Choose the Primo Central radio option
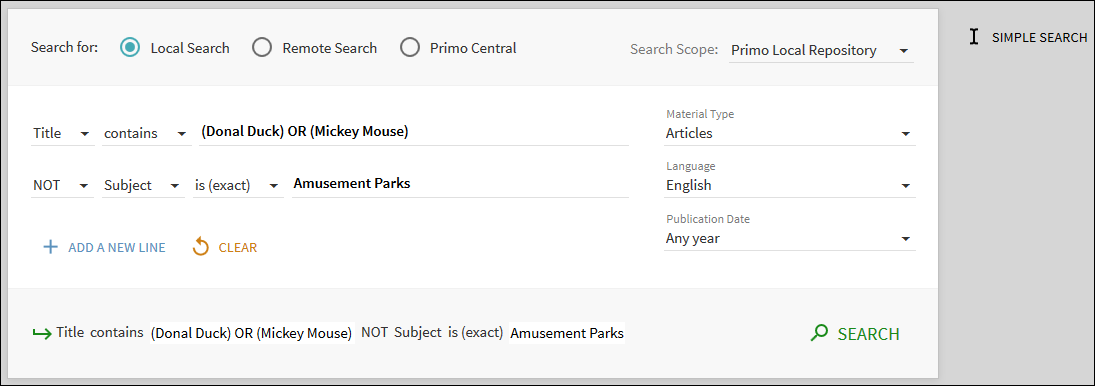Image resolution: width=1095 pixels, height=386 pixels. point(410,48)
